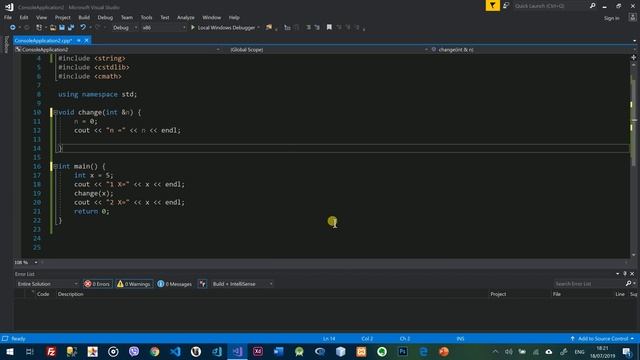The width and height of the screenshot is (640, 360).
Task: Expand the Local Windows Debugger dropdown arrow
Action: pyautogui.click(x=258, y=27)
